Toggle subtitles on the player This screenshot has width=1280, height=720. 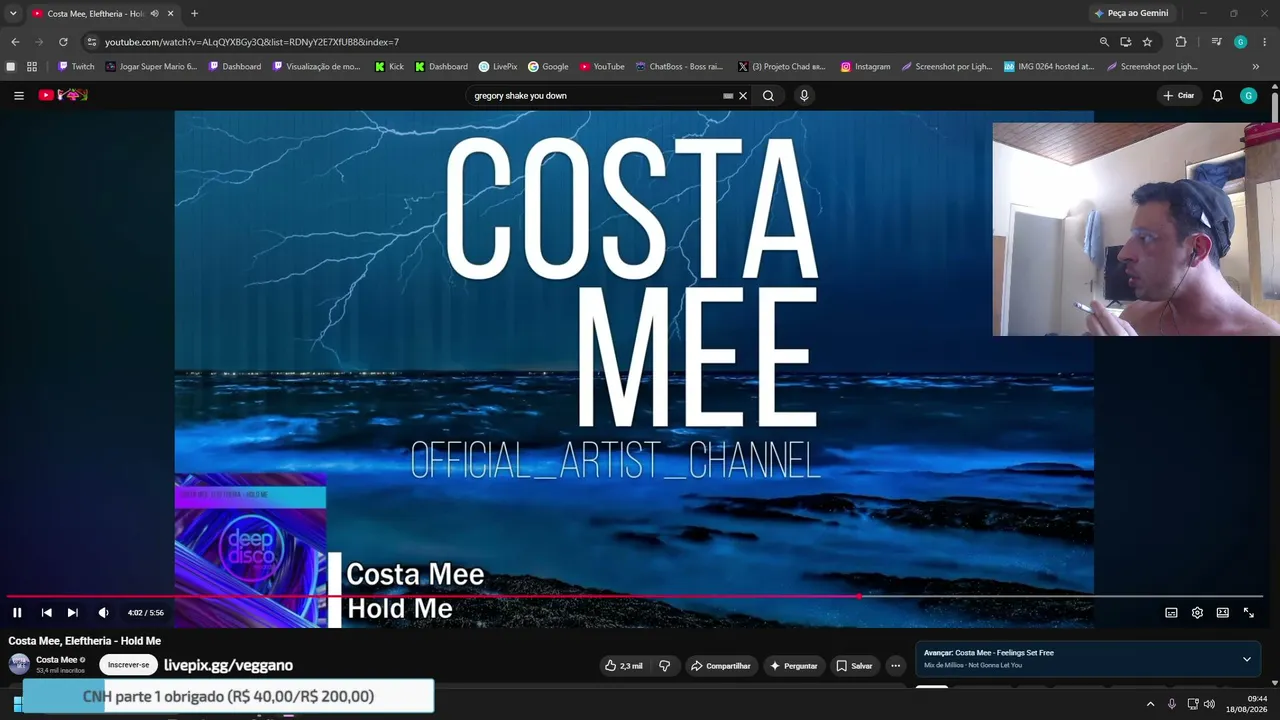click(1171, 613)
